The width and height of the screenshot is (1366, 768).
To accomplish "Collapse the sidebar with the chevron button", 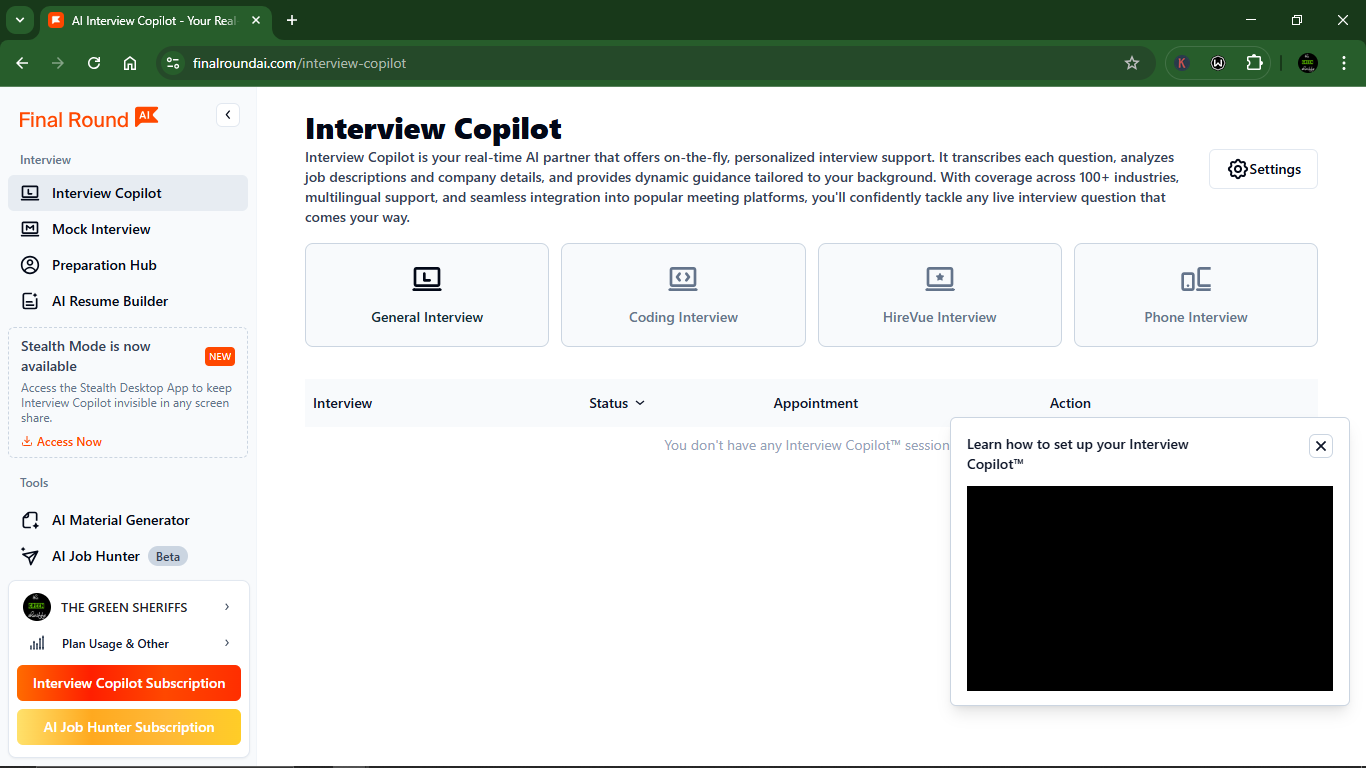I will coord(228,115).
